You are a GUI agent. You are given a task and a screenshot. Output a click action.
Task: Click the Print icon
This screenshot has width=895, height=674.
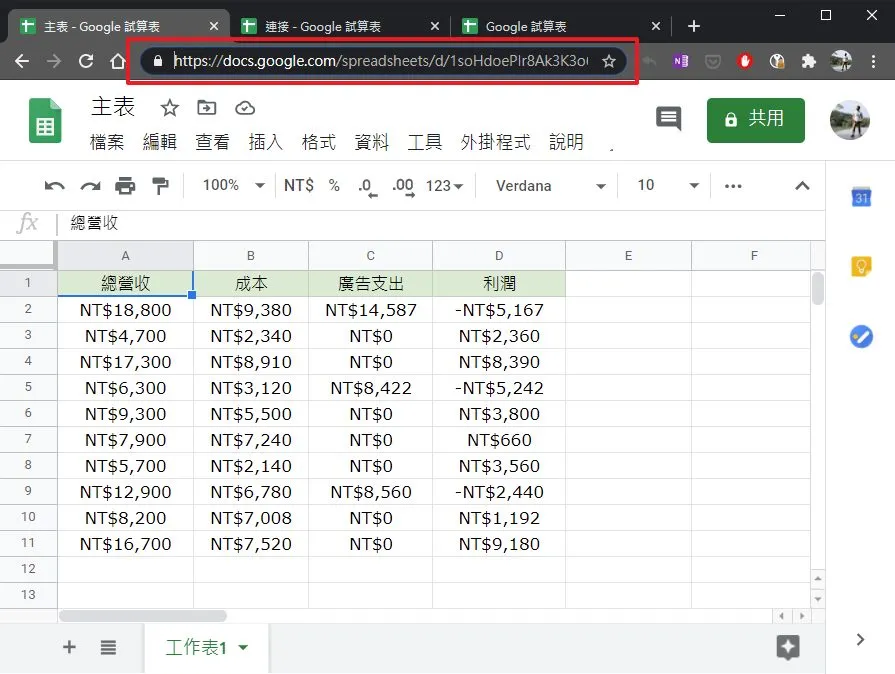click(125, 185)
